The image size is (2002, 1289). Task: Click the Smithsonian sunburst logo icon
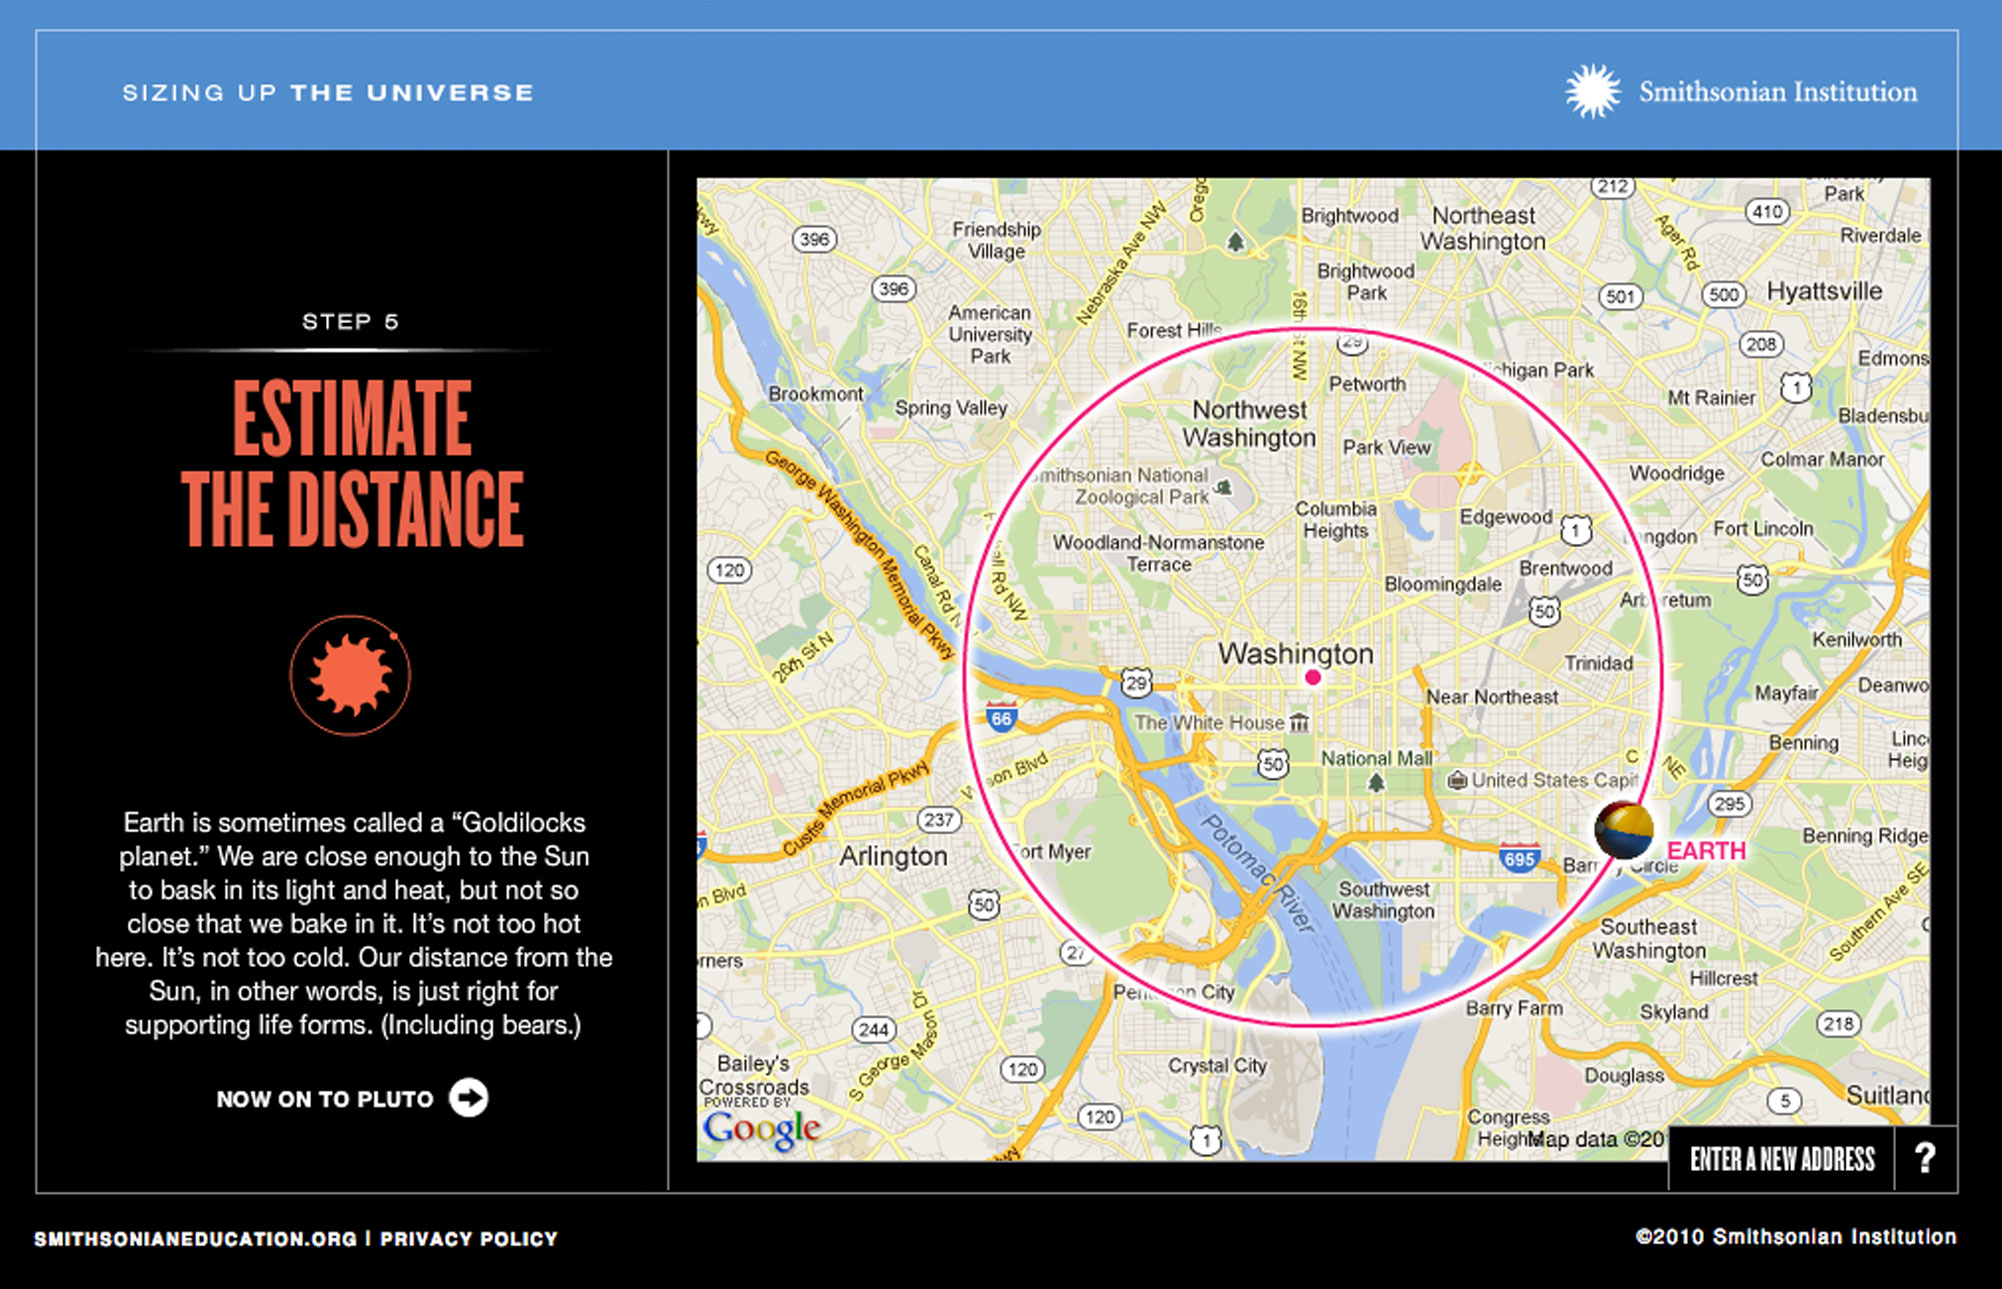(x=1592, y=92)
